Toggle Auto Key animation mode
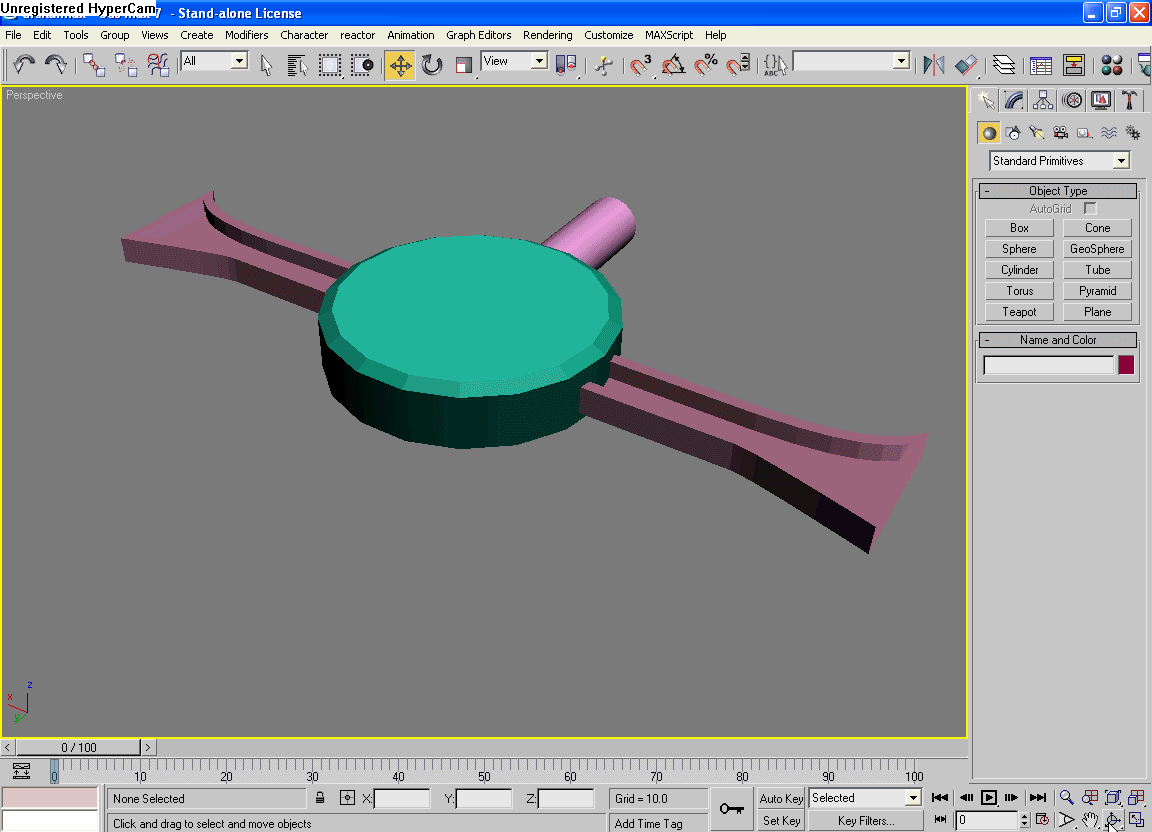The image size is (1152, 832). click(781, 798)
